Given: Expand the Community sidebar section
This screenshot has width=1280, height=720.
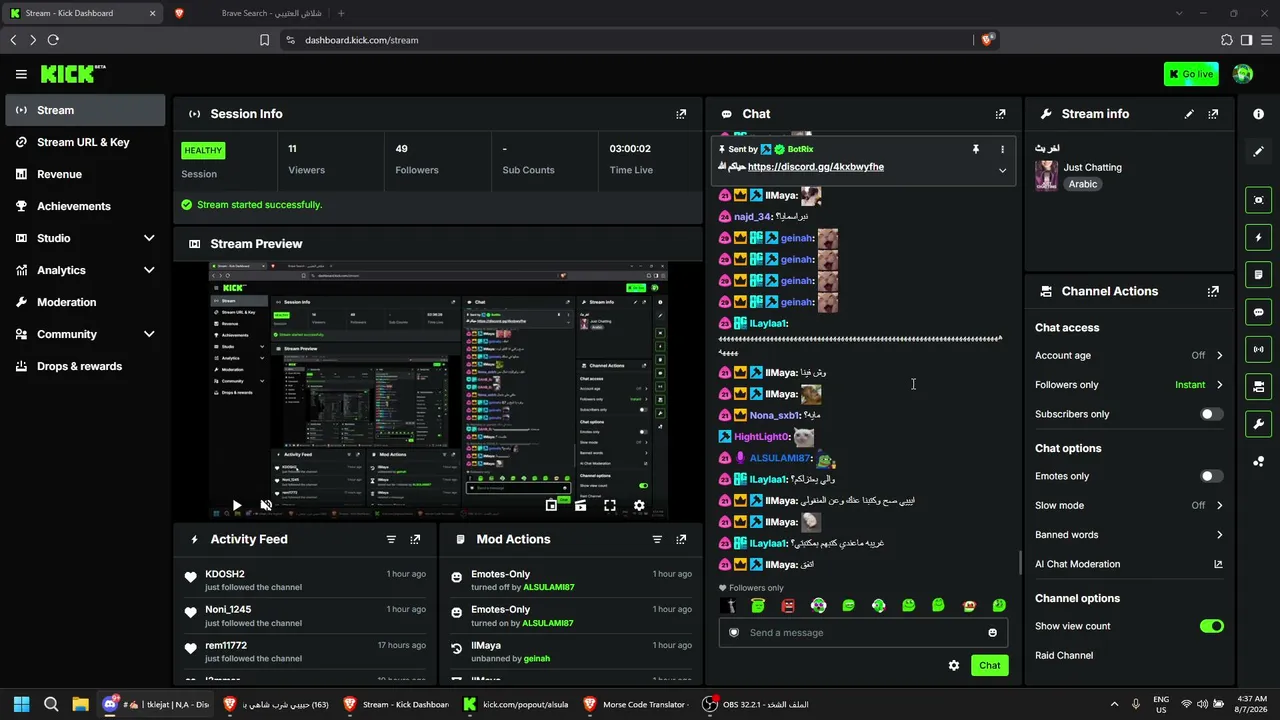Looking at the screenshot, I should click(149, 334).
